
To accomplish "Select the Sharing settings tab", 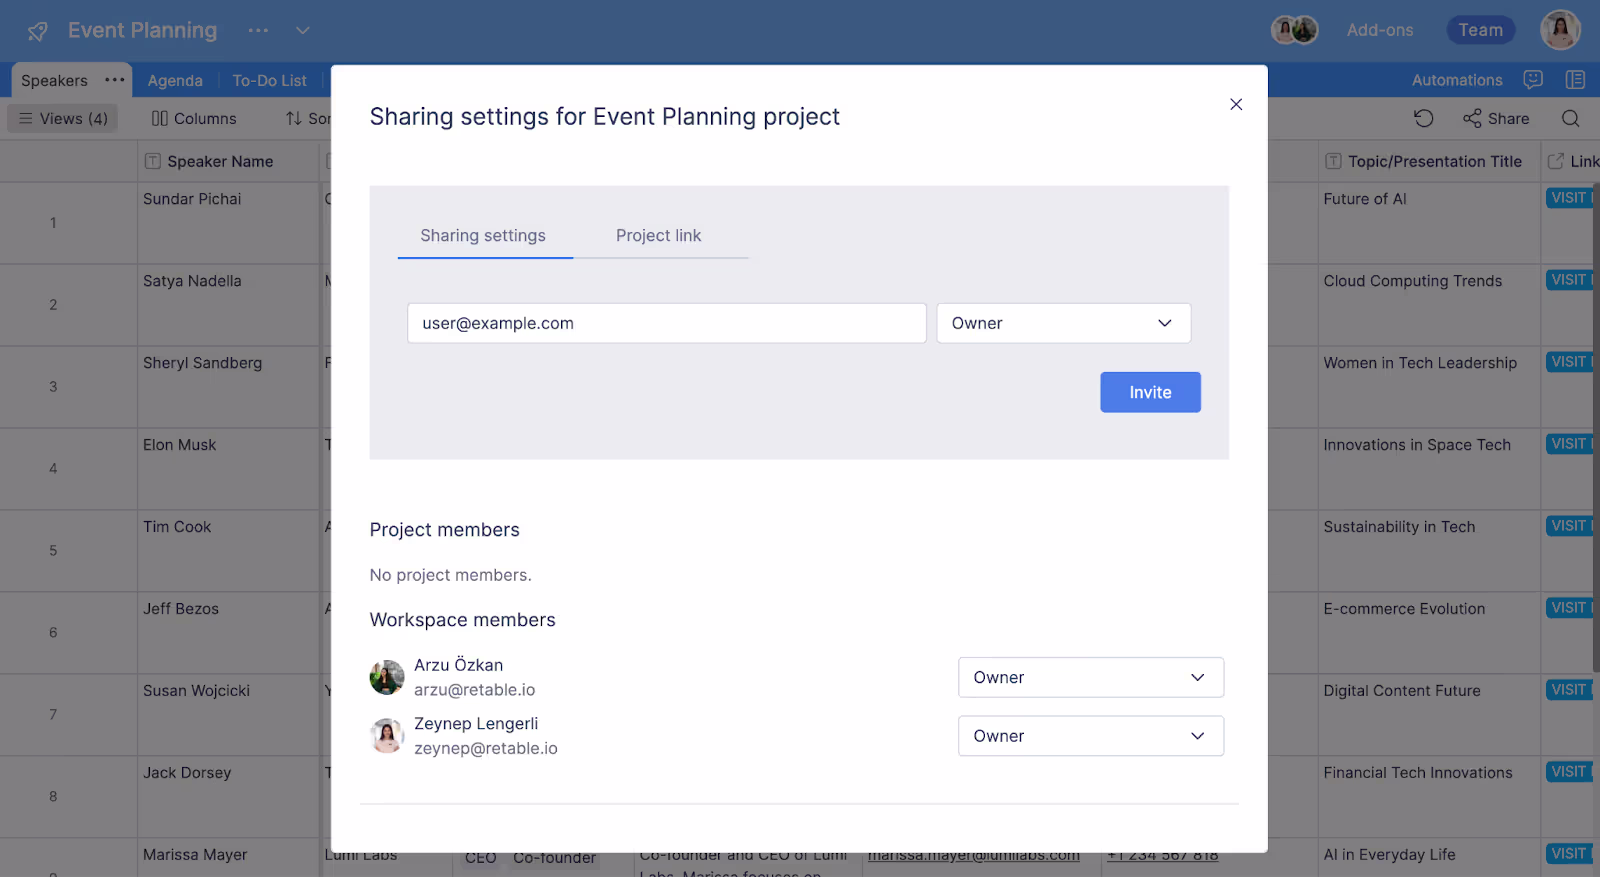I will point(483,236).
